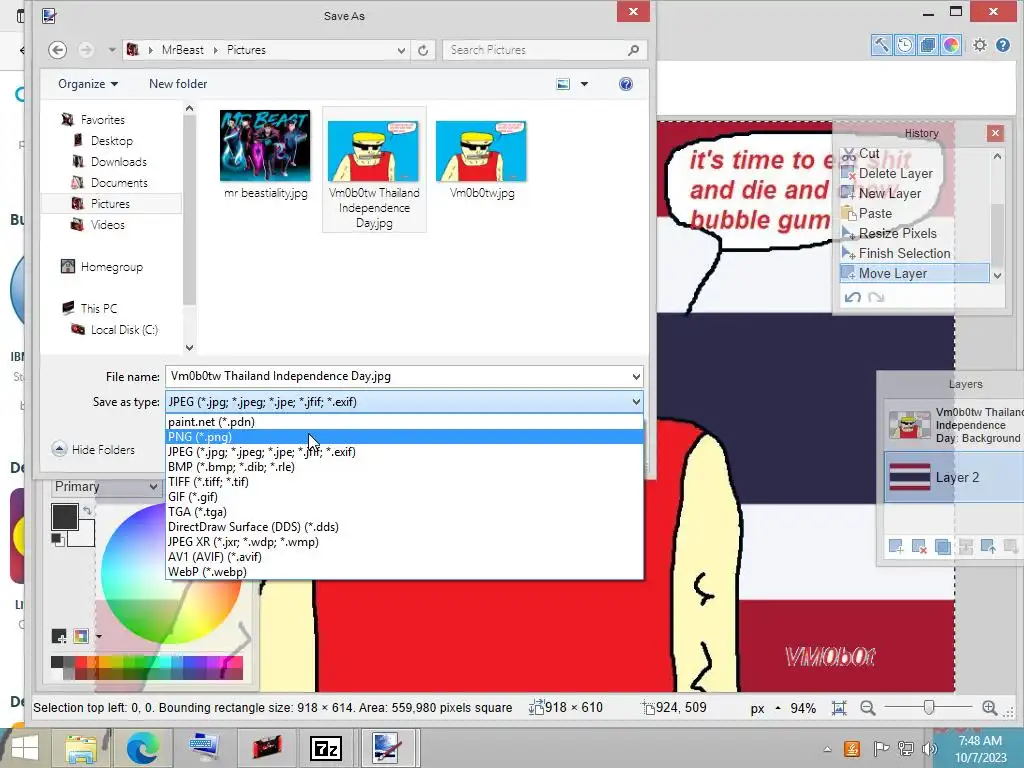
Task: Open the Primary color dropdown
Action: click(x=106, y=487)
